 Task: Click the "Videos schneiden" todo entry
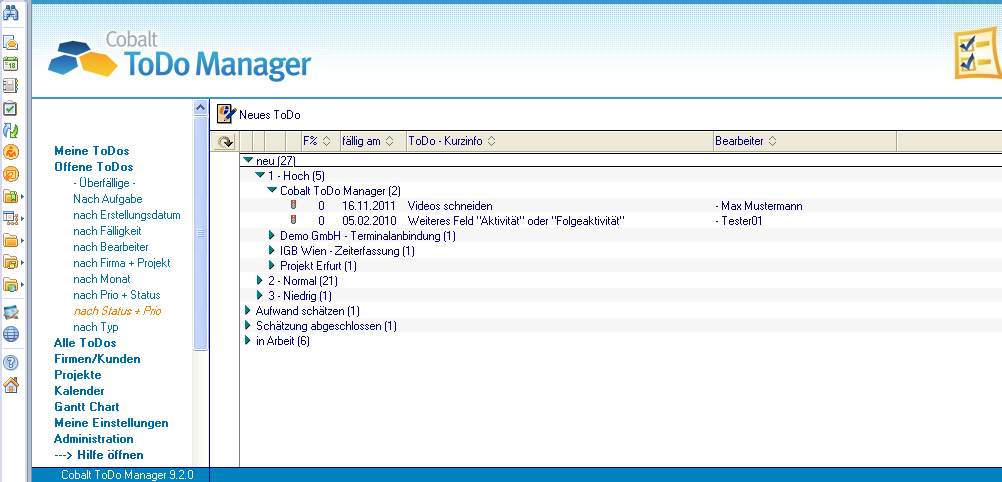click(450, 206)
